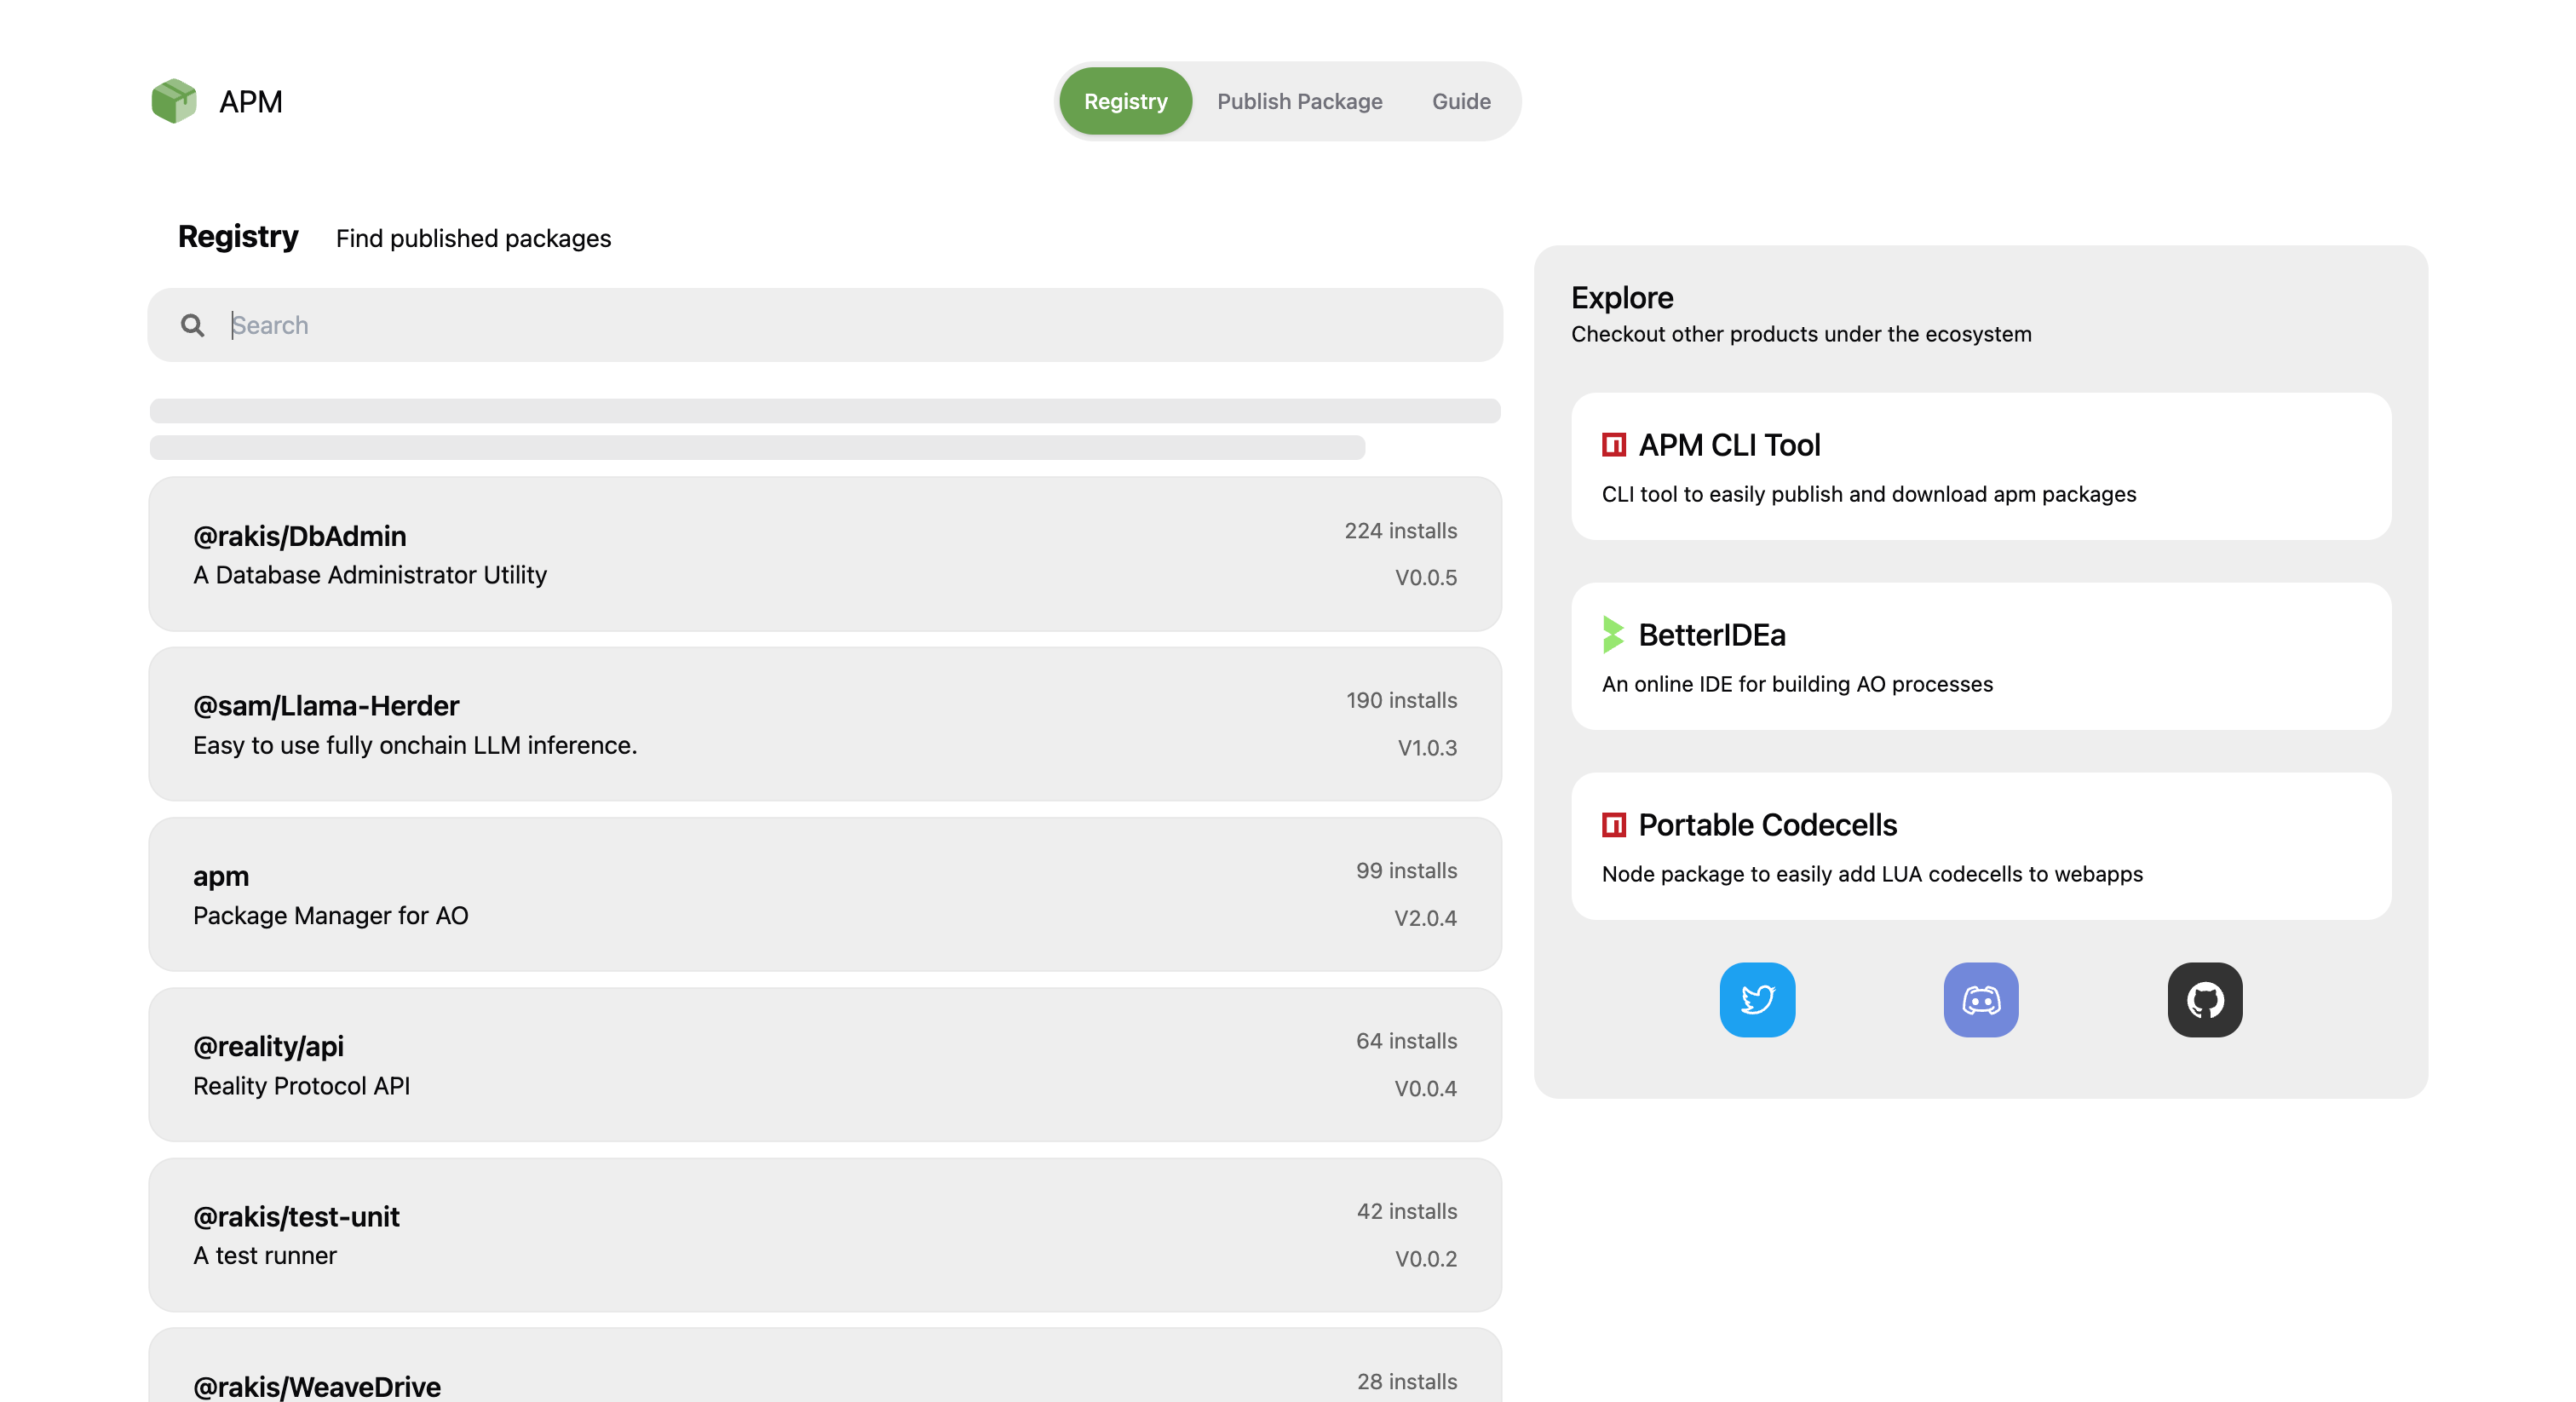The height and width of the screenshot is (1402, 2576).
Task: Open the @reality/api package card
Action: coord(825,1065)
